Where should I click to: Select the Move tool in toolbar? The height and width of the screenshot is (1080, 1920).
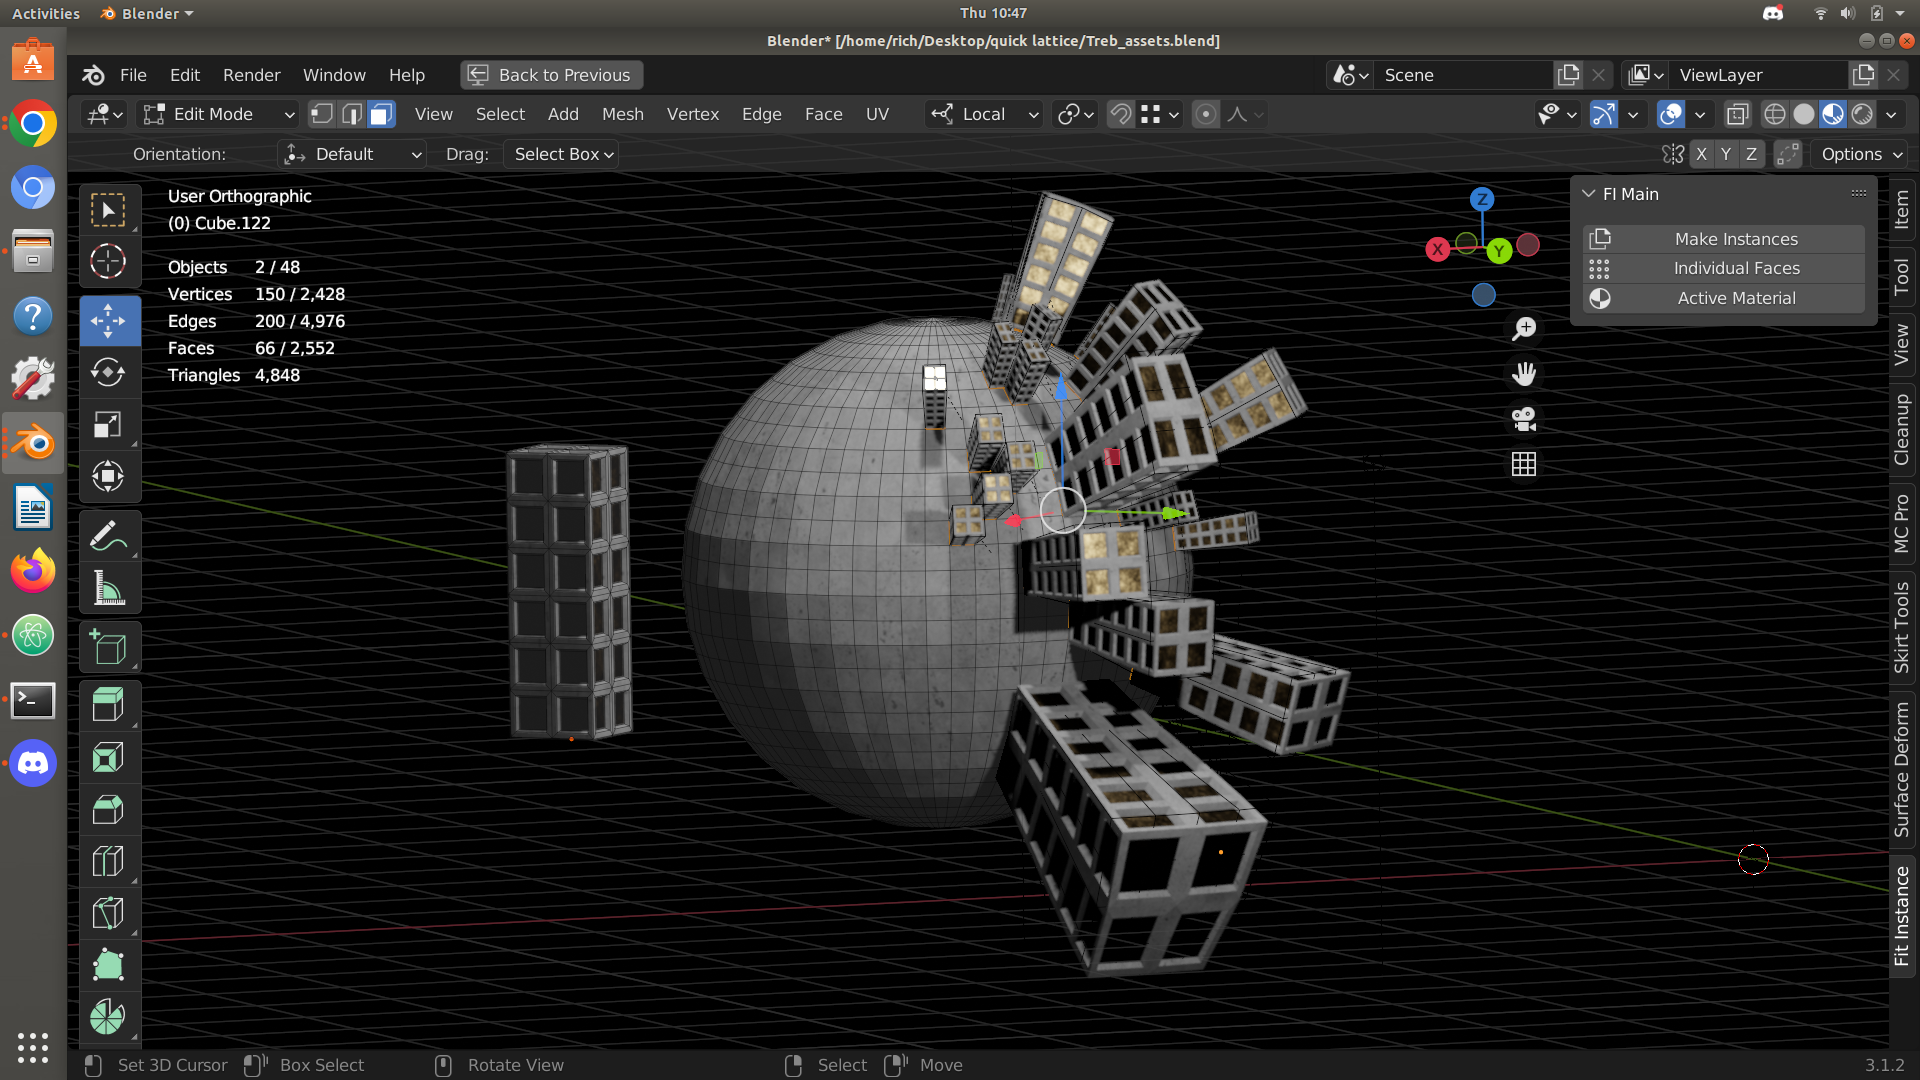coord(108,321)
